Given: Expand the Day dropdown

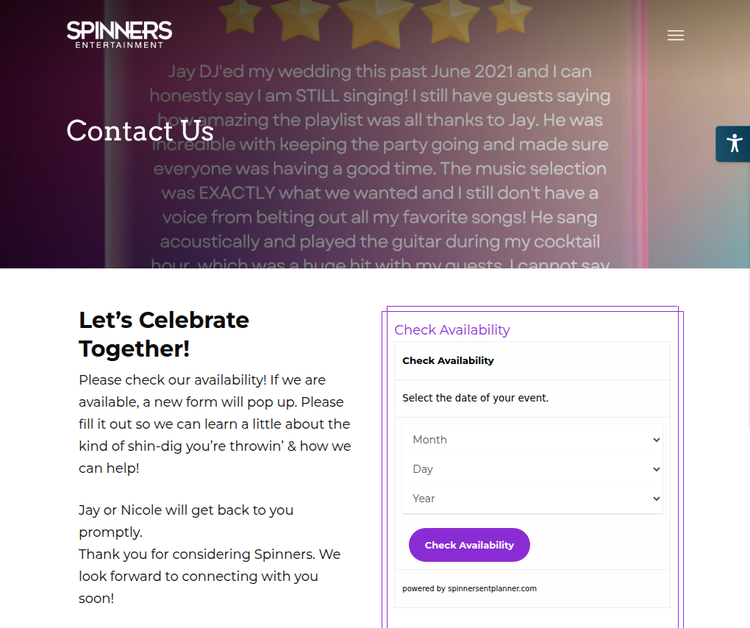Looking at the screenshot, I should tap(532, 469).
